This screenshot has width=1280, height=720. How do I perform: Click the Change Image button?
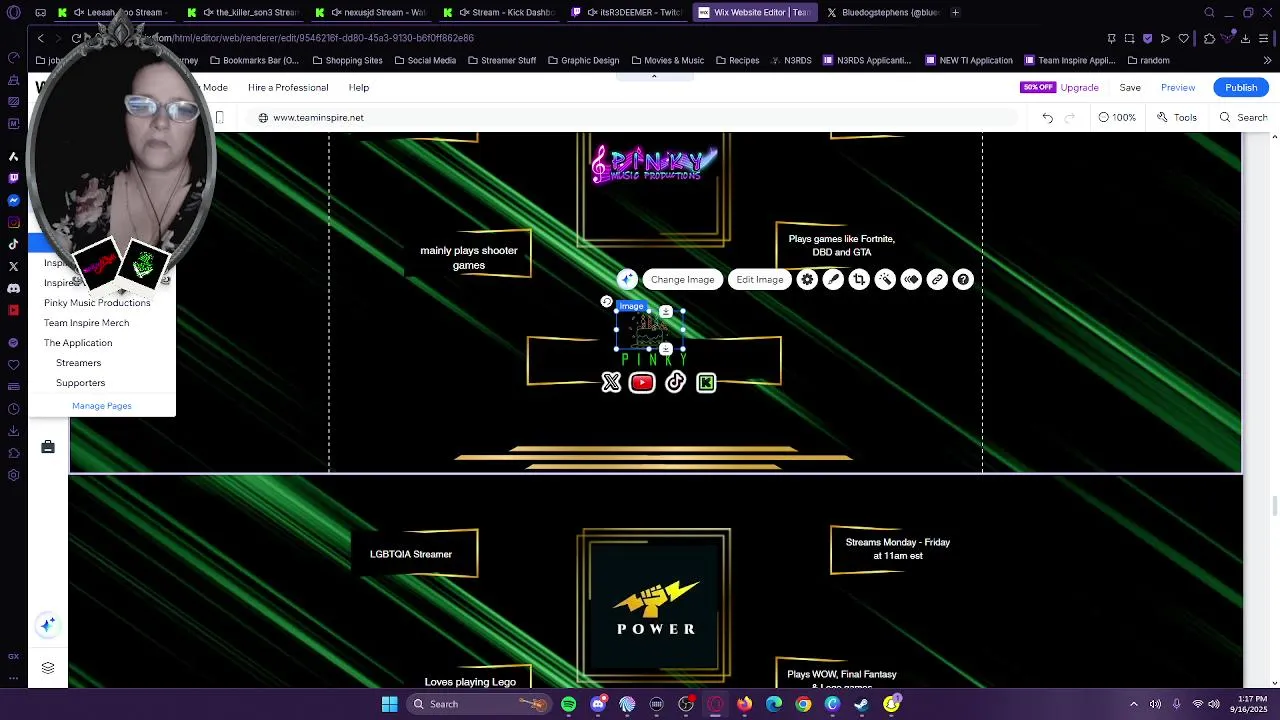point(682,280)
